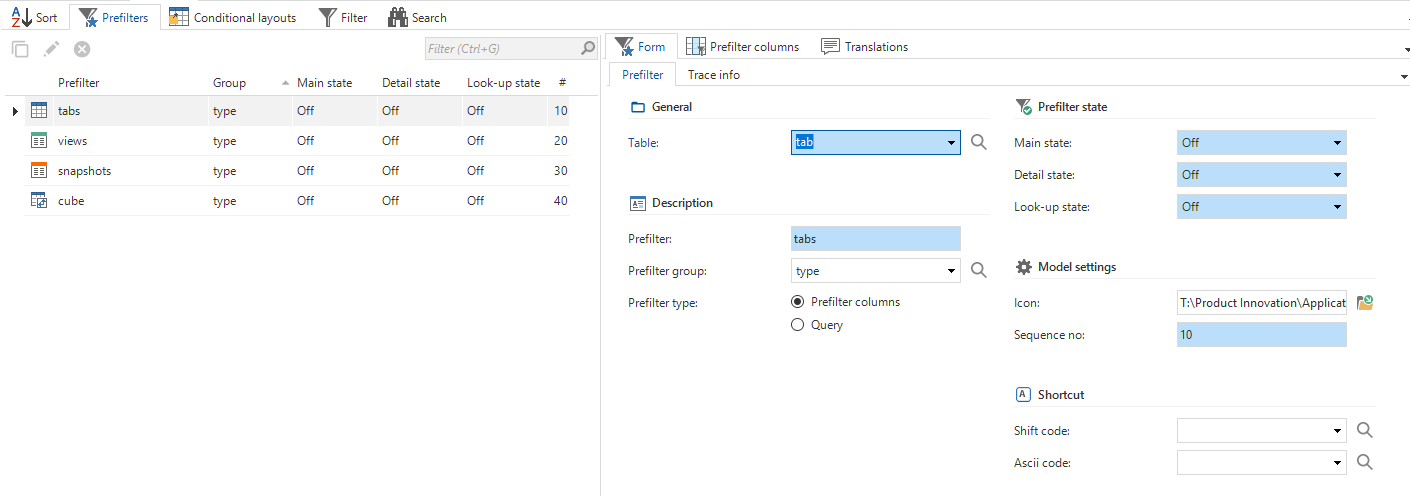This screenshot has width=1410, height=496.
Task: Select the snapshots prefilter row
Action: [x=85, y=171]
